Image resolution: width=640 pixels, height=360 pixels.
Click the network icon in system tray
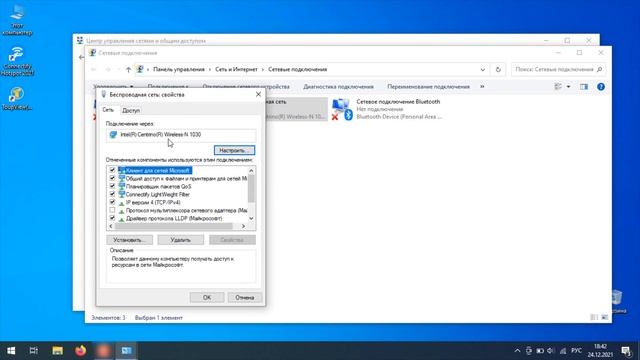click(x=563, y=351)
